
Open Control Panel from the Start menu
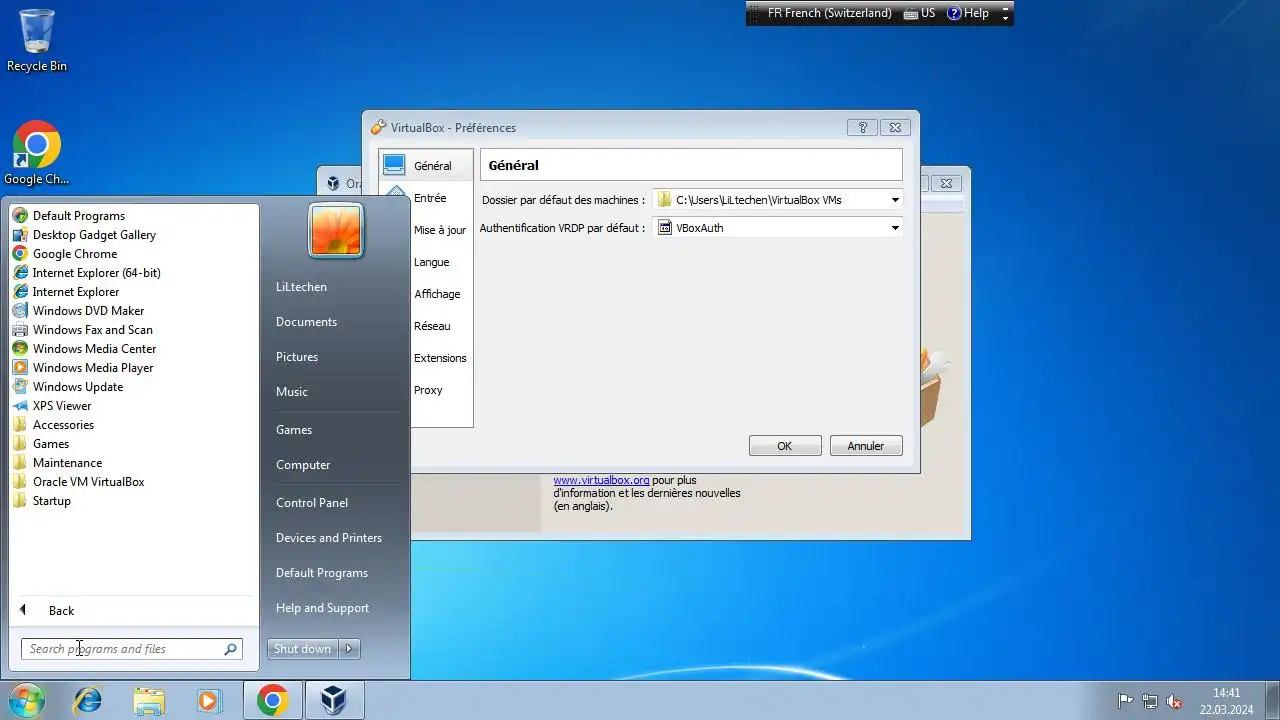pyautogui.click(x=312, y=503)
